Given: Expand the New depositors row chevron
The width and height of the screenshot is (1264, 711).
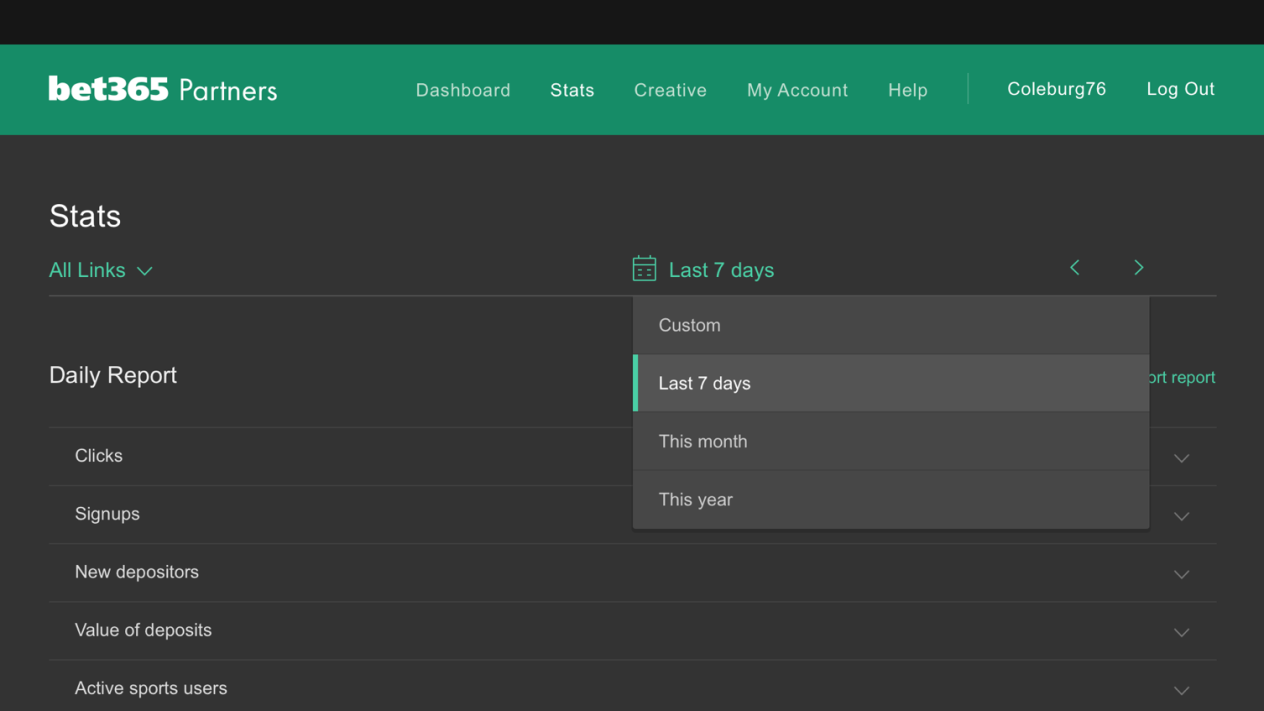Looking at the screenshot, I should point(1181,574).
